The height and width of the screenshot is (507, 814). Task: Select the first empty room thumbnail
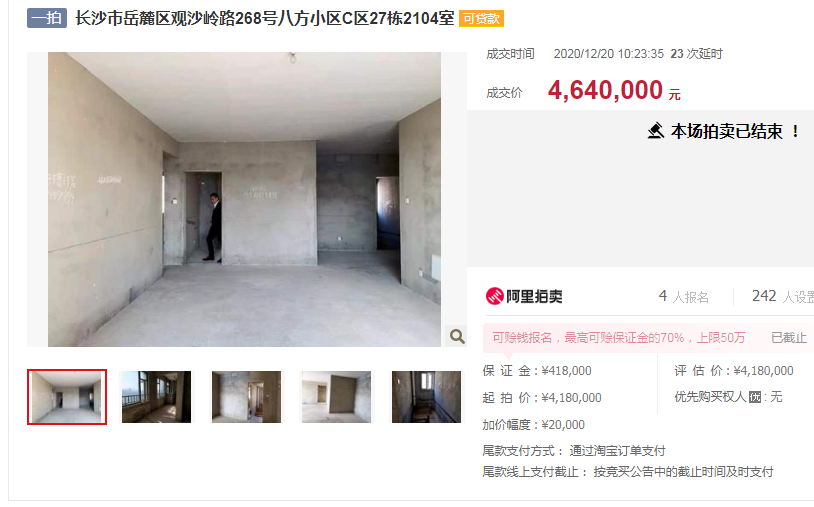point(67,397)
